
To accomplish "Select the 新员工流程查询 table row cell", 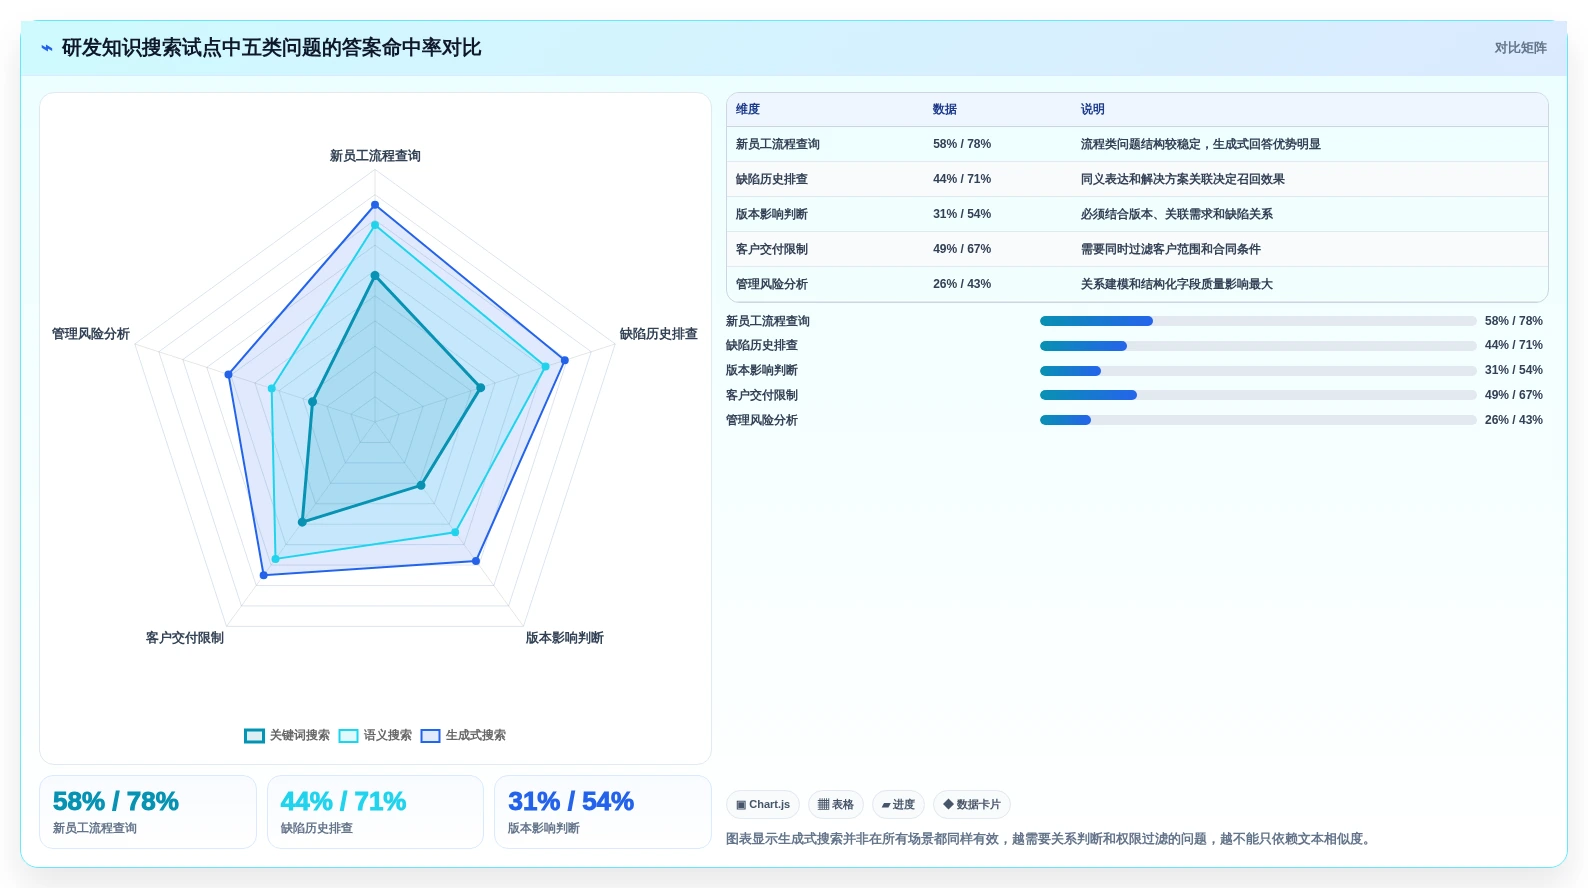I will [x=778, y=144].
